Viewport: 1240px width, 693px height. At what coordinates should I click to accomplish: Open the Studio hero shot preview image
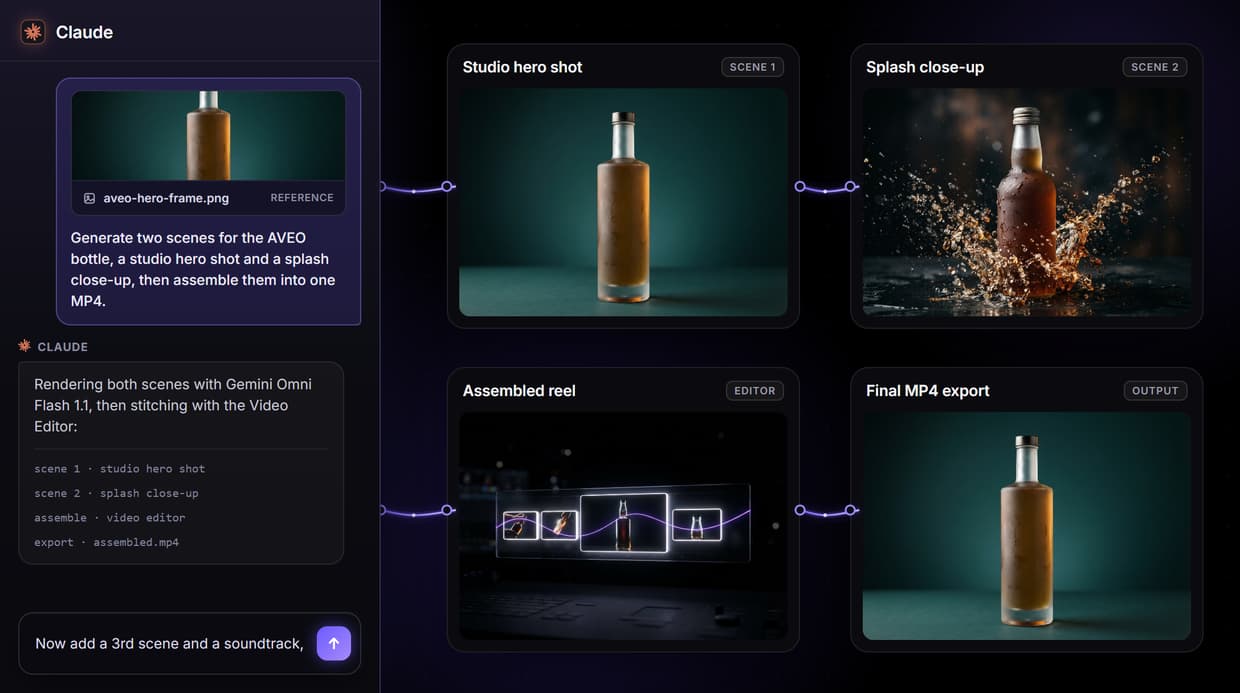[x=623, y=202]
